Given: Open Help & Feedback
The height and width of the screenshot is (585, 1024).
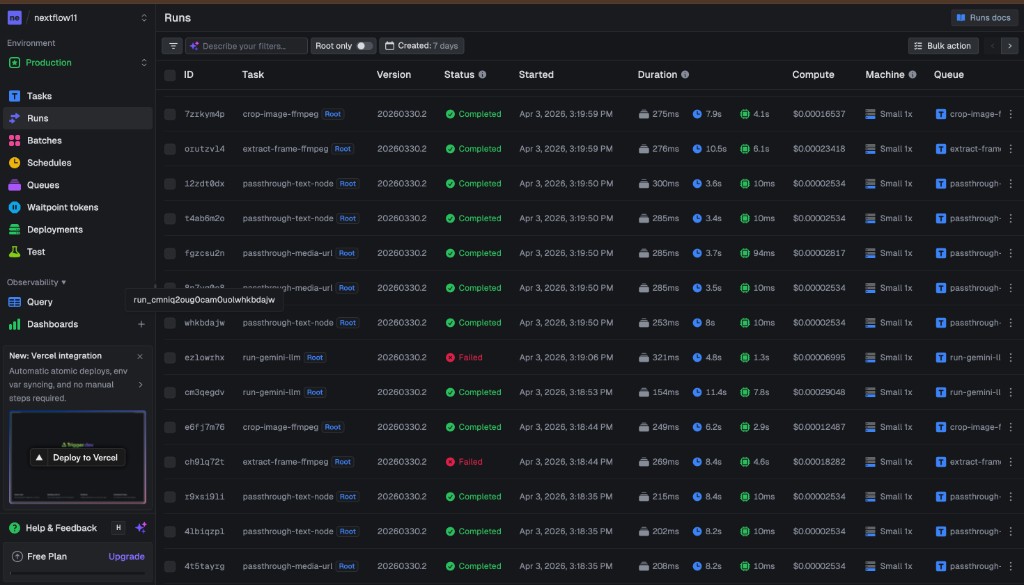Looking at the screenshot, I should pyautogui.click(x=54, y=528).
